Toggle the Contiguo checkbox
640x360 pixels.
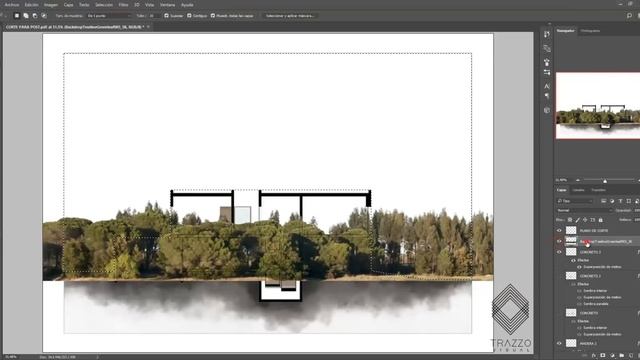(189, 16)
